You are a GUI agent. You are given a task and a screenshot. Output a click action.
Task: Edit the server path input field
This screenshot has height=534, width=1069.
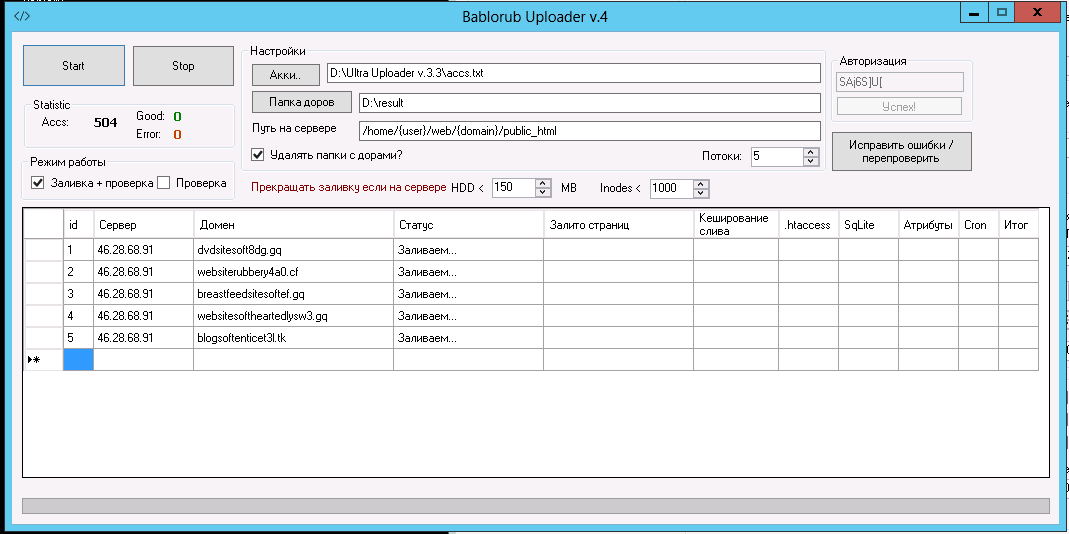[x=589, y=131]
